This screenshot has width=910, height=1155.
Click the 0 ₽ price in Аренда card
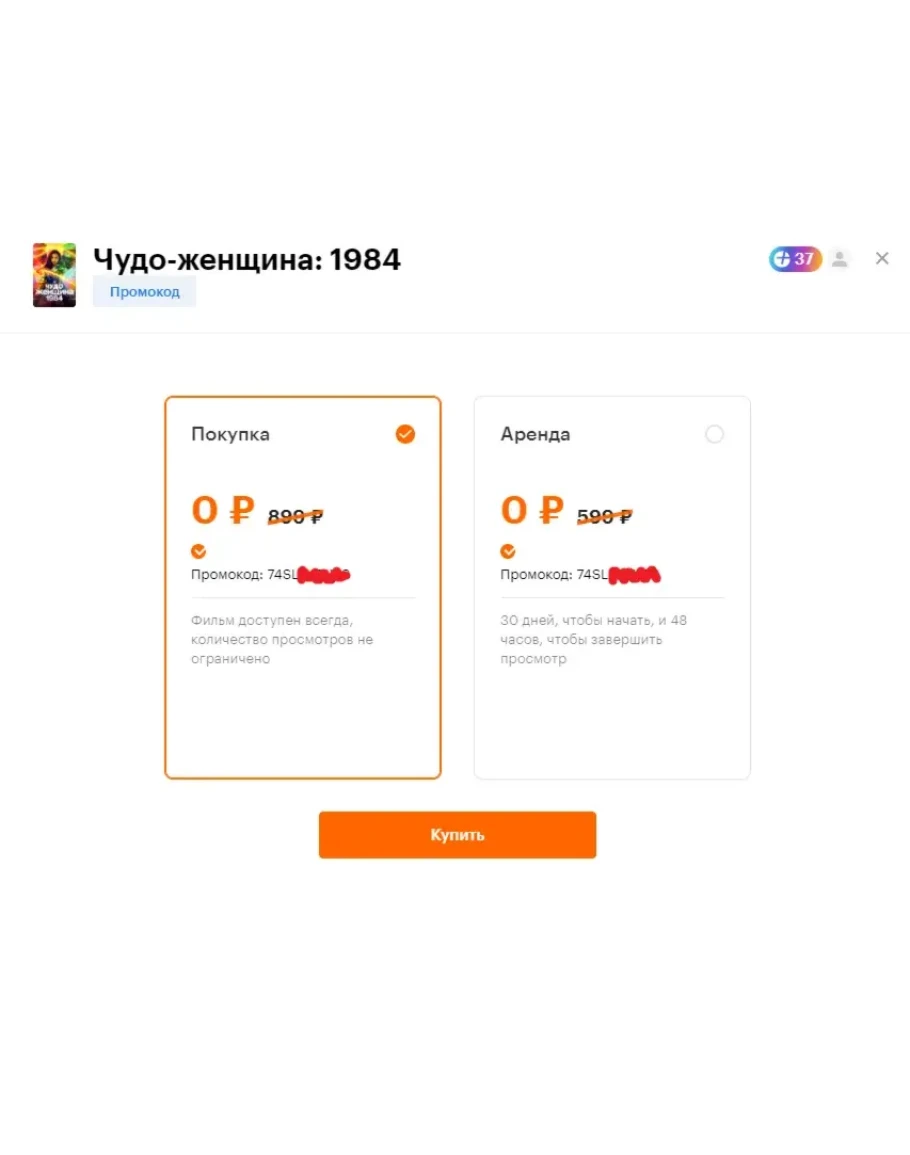pos(532,510)
